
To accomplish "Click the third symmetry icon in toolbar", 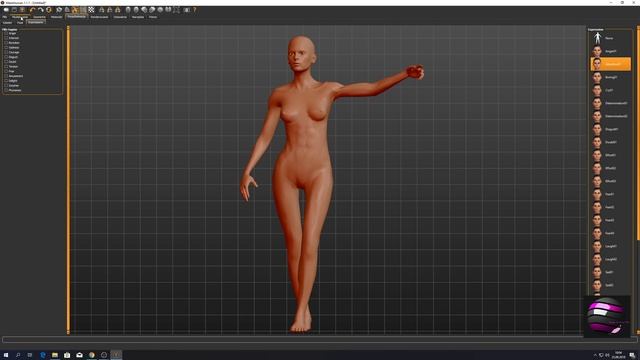I will point(118,10).
